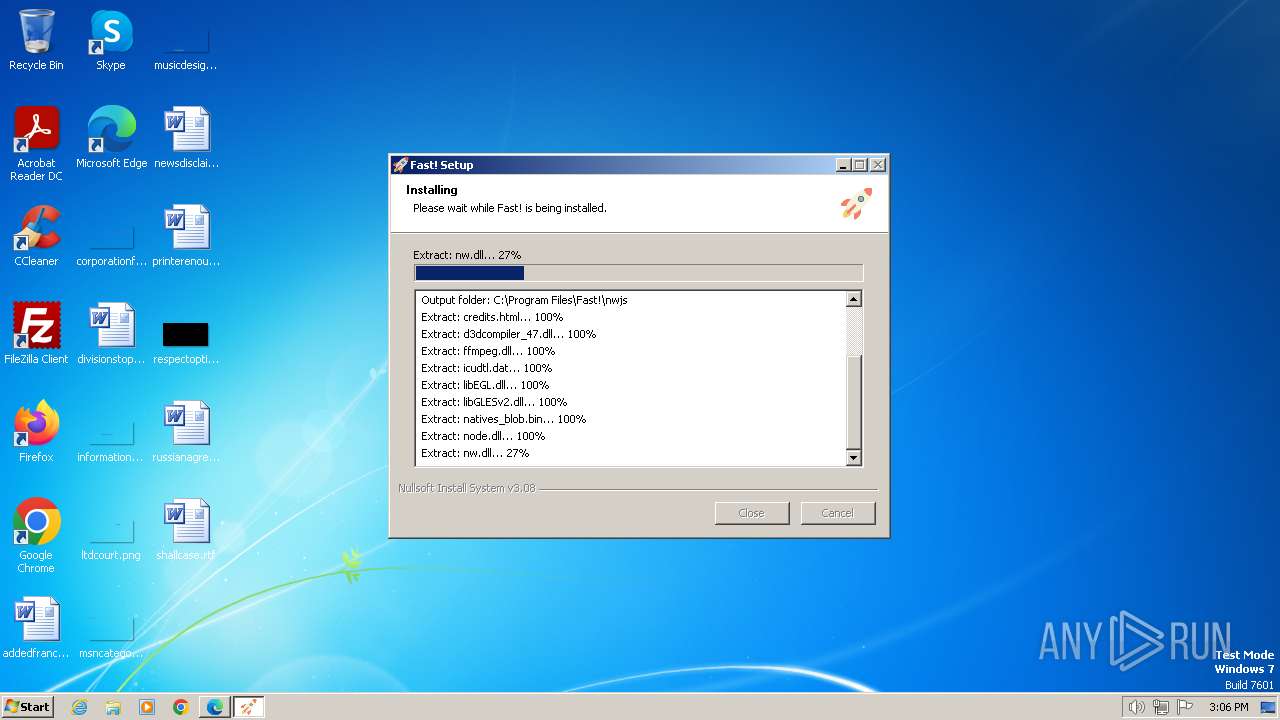Launch Microsoft Edge desktop shortcut
Image resolution: width=1280 pixels, height=720 pixels.
(x=111, y=138)
